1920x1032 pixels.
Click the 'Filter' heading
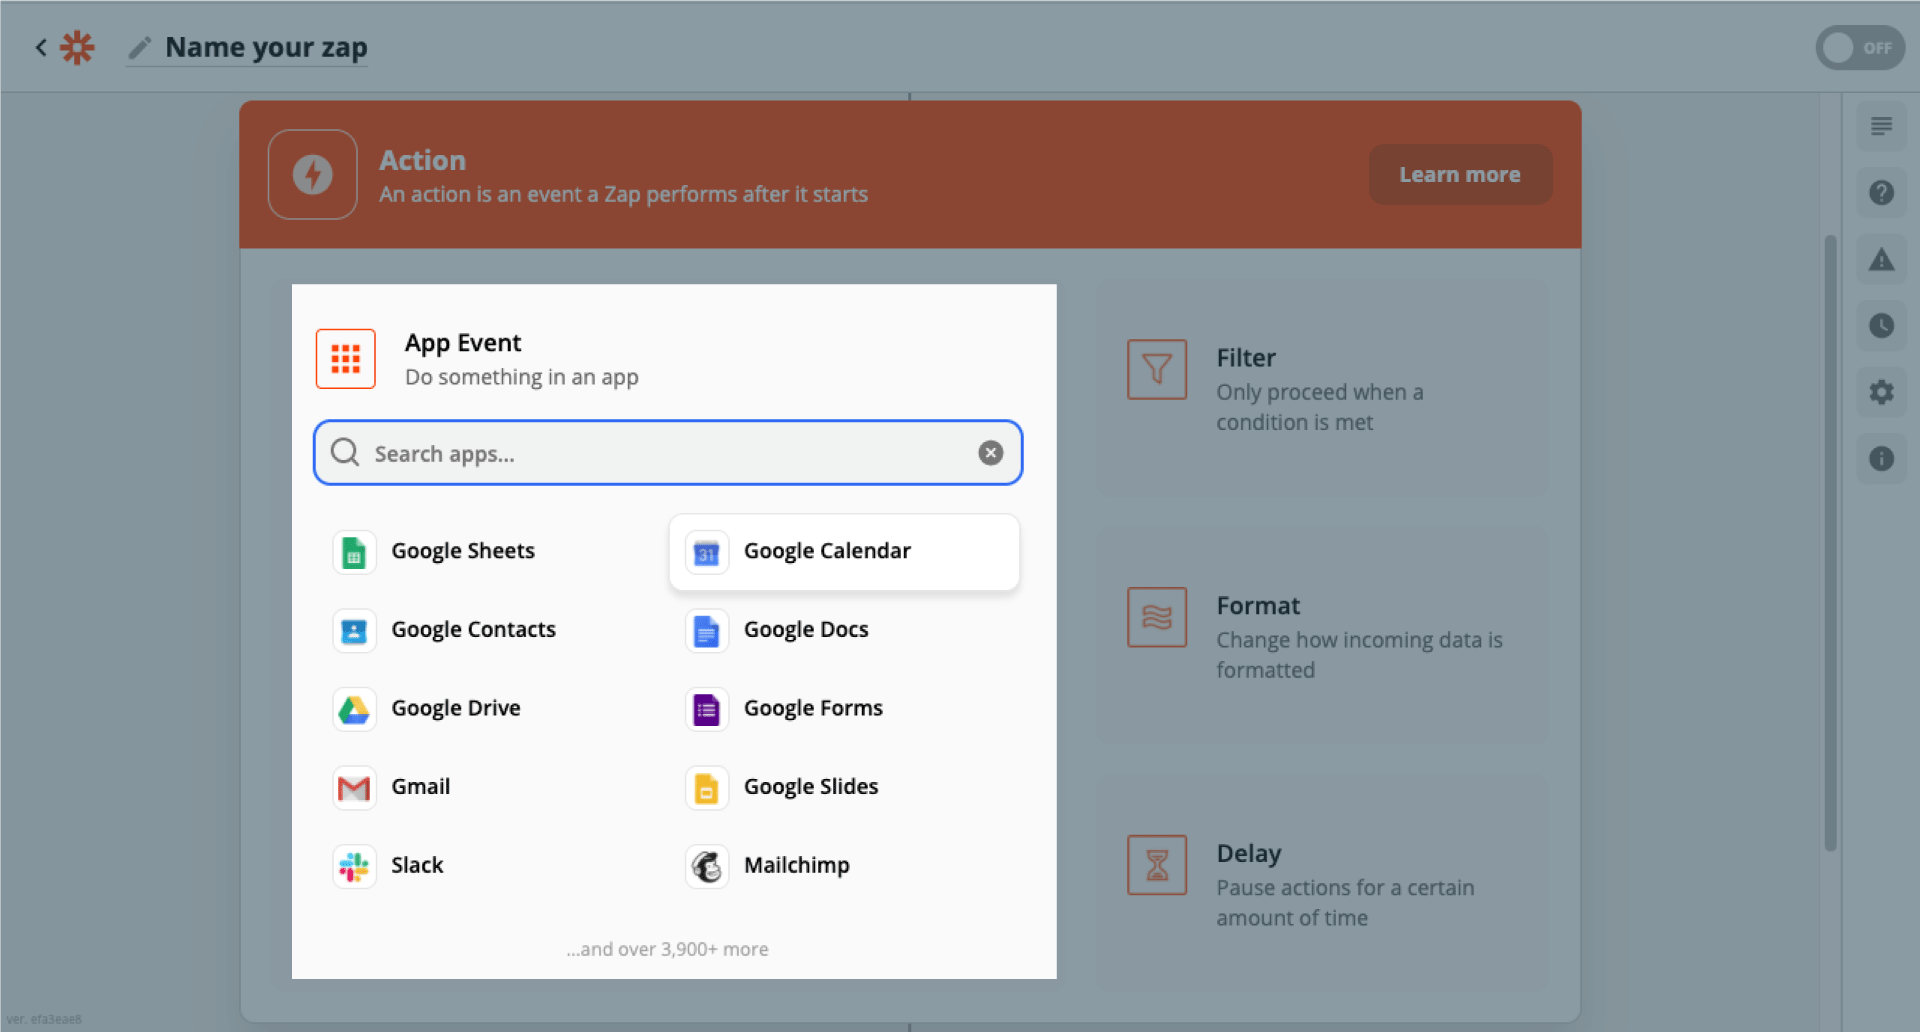1246,358
